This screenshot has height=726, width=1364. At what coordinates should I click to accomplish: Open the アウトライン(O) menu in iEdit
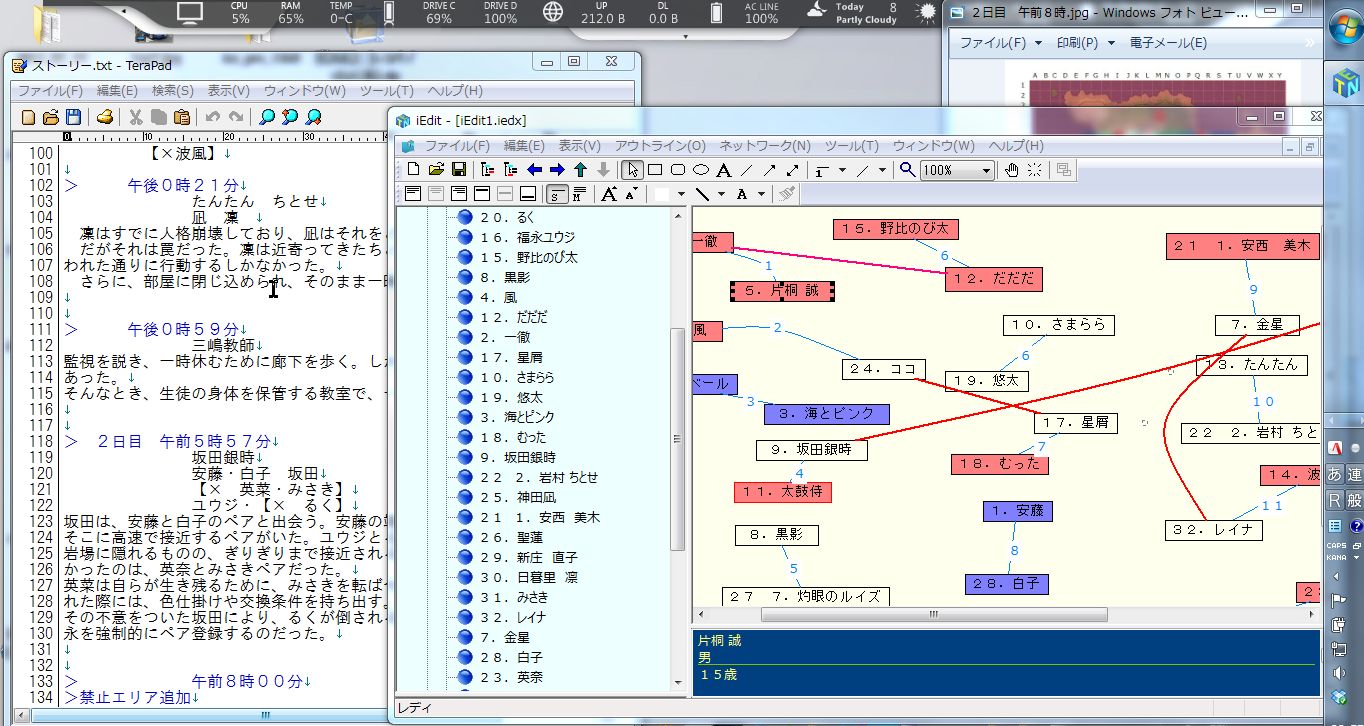tap(660, 146)
